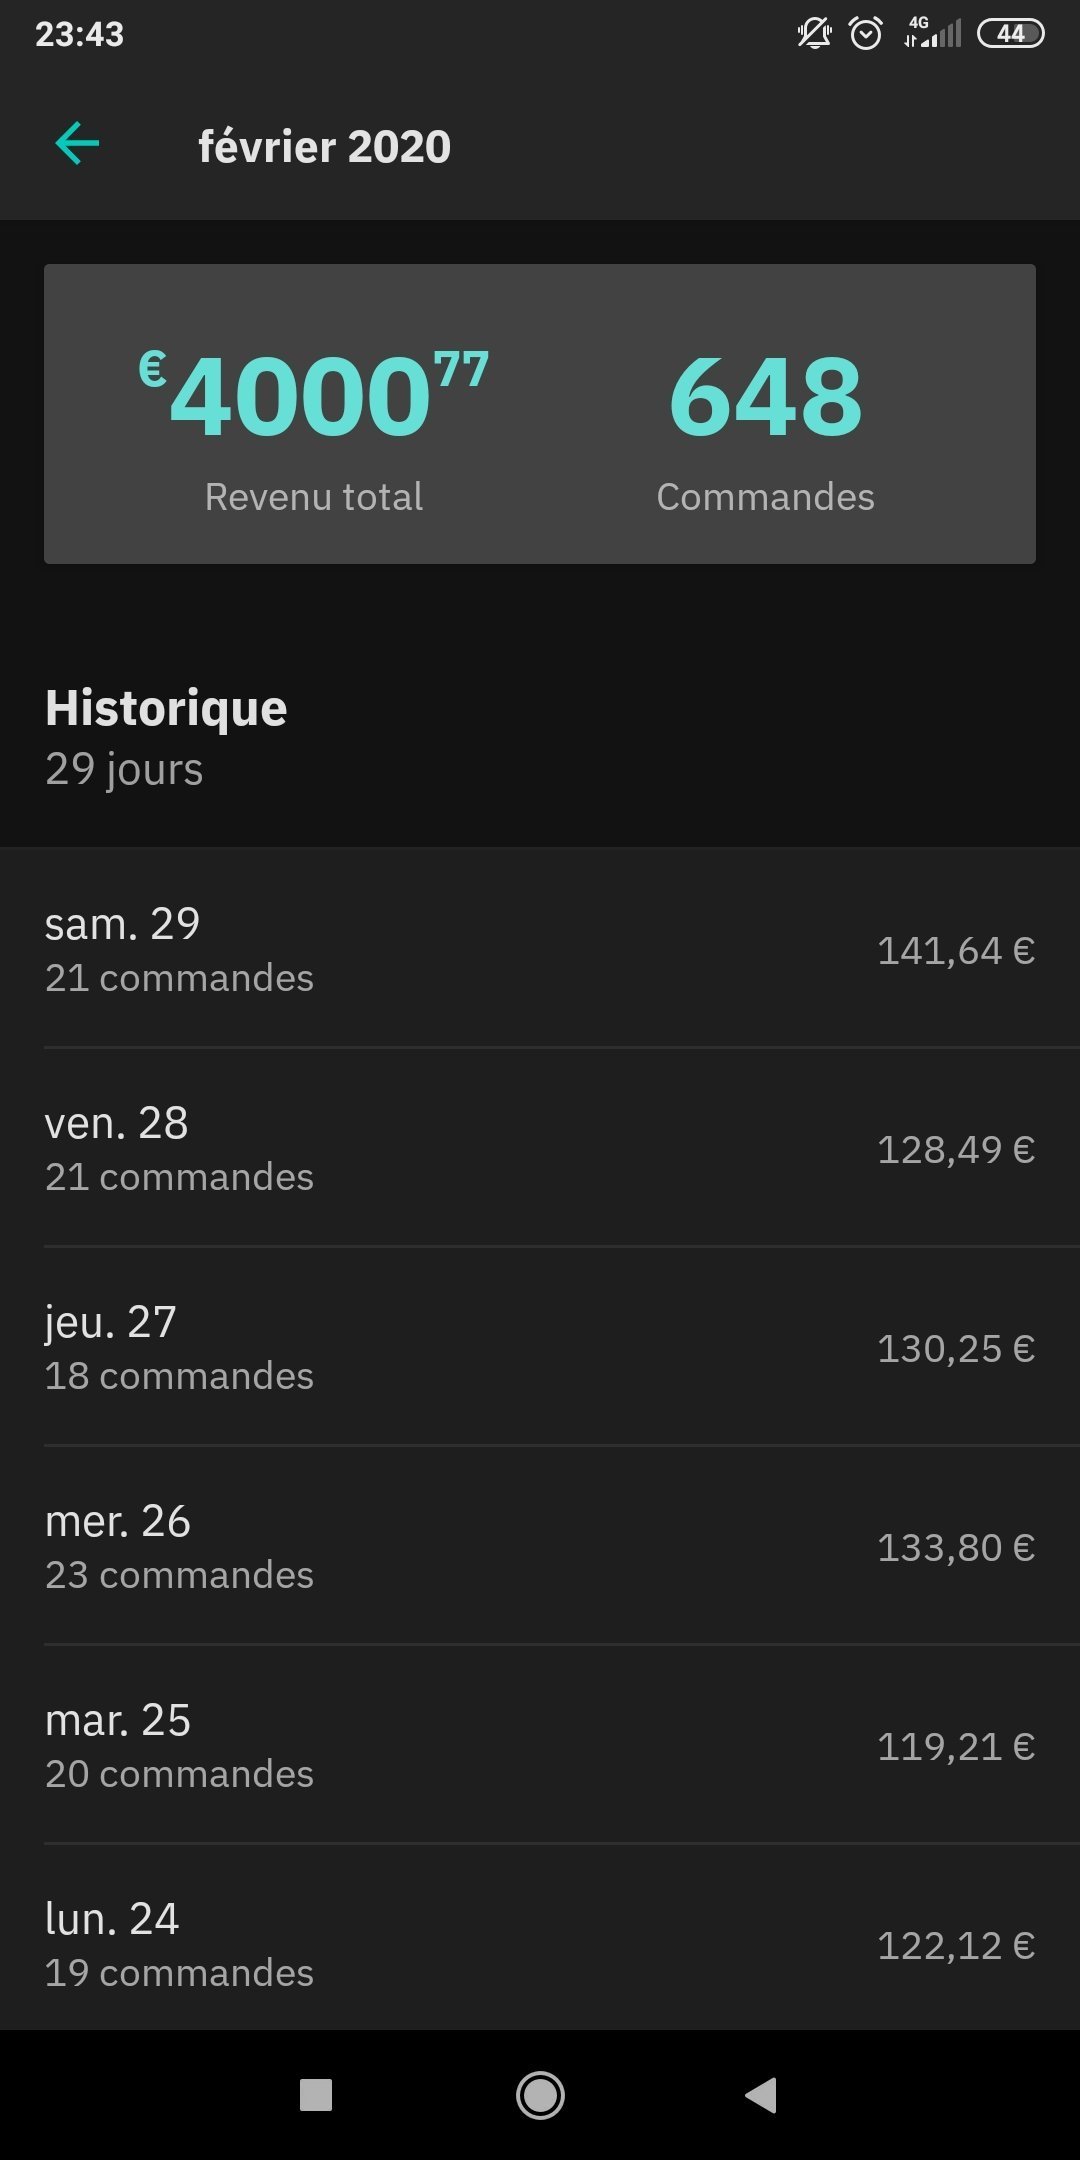The image size is (1080, 2160).
Task: Tap the février 2020 title
Action: [324, 147]
